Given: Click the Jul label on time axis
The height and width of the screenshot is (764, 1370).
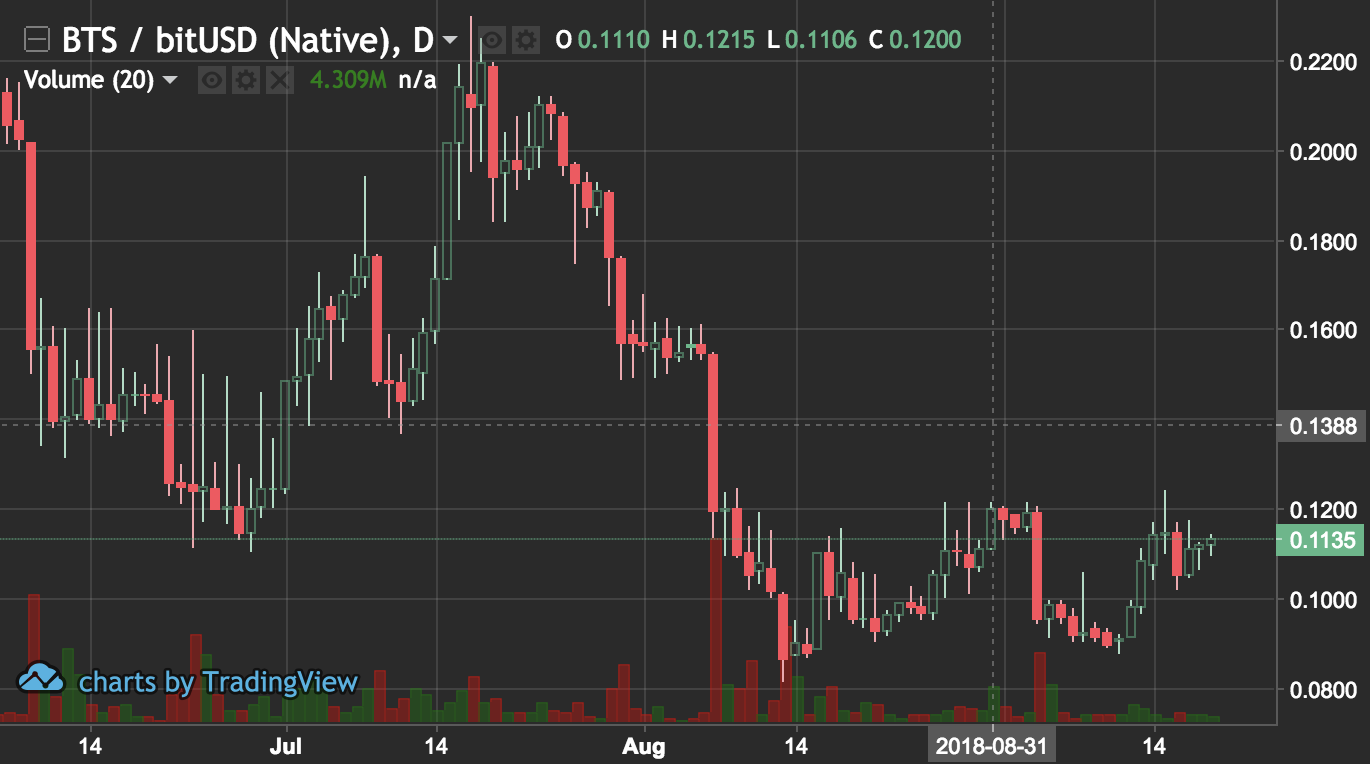Looking at the screenshot, I should coord(286,746).
